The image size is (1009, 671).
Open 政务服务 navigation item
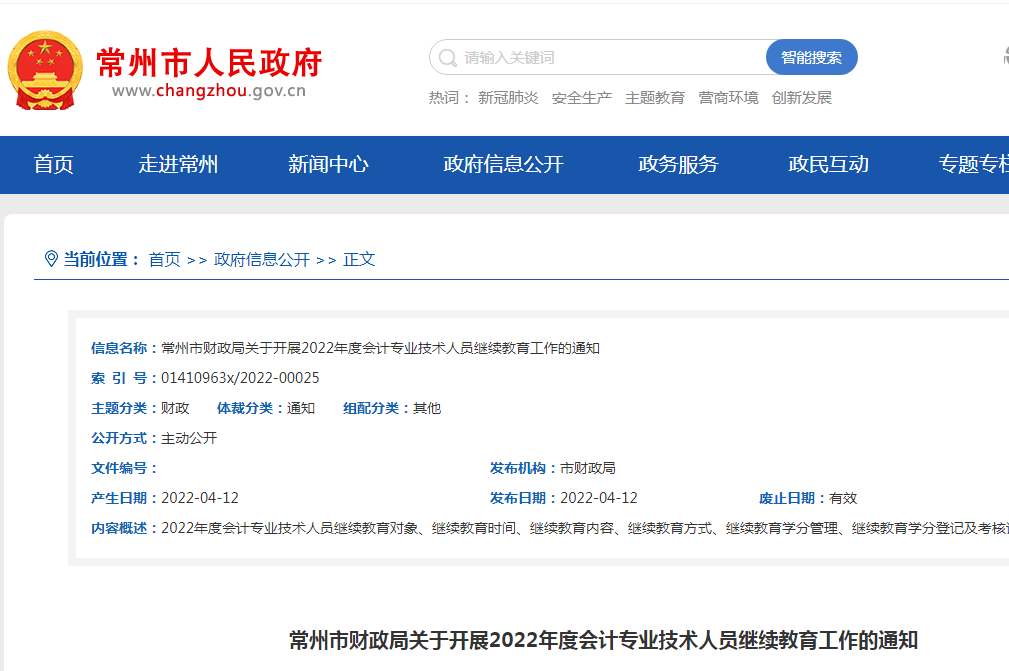[x=678, y=165]
